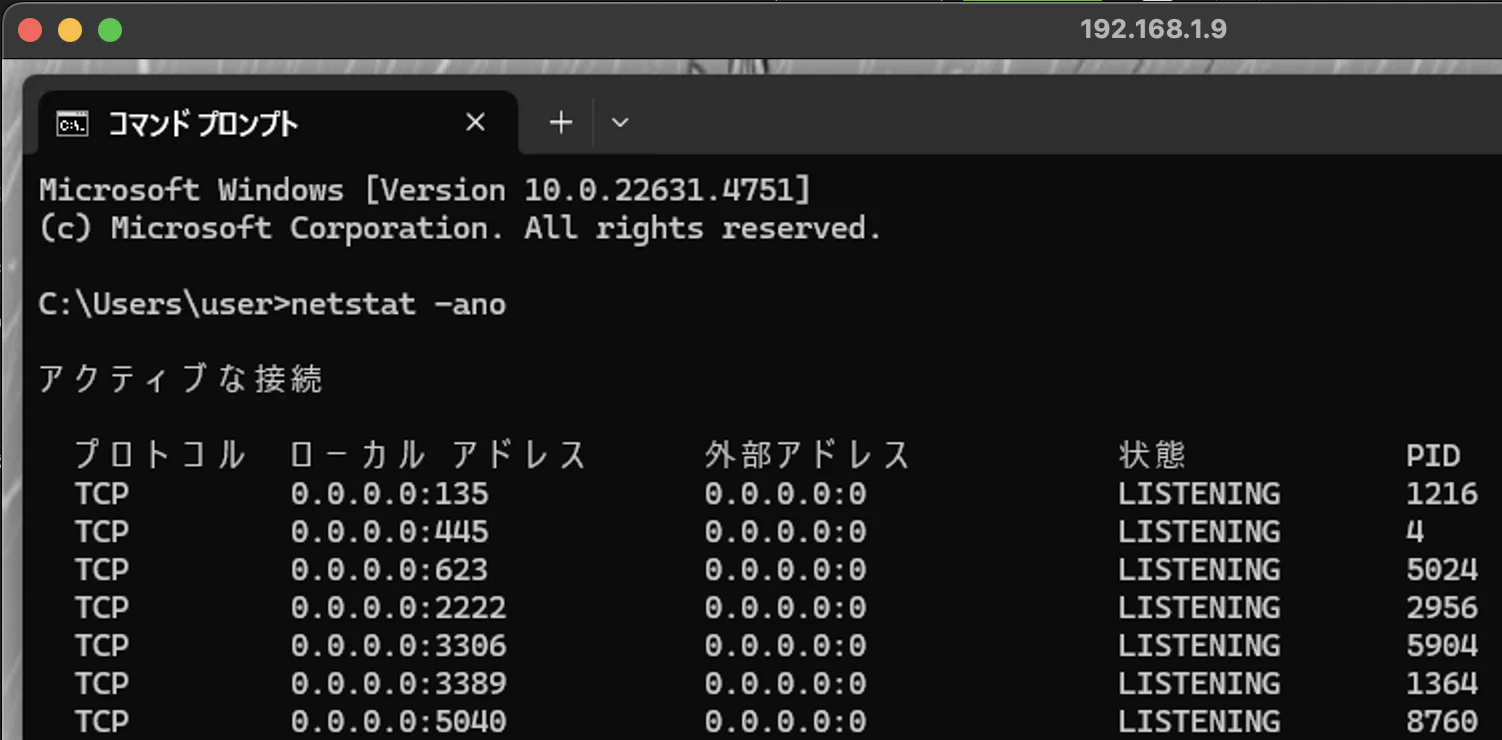The width and height of the screenshot is (1502, 740).
Task: Click PID value 4 on port 445 row
Action: [1415, 532]
